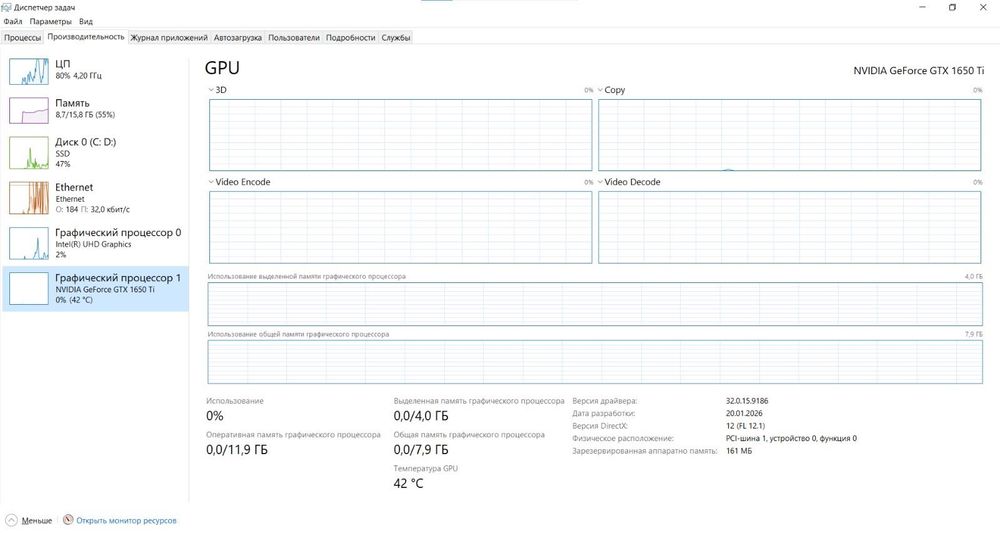Click the Copy utilization graph
Image resolution: width=1000 pixels, height=534 pixels.
pos(790,135)
